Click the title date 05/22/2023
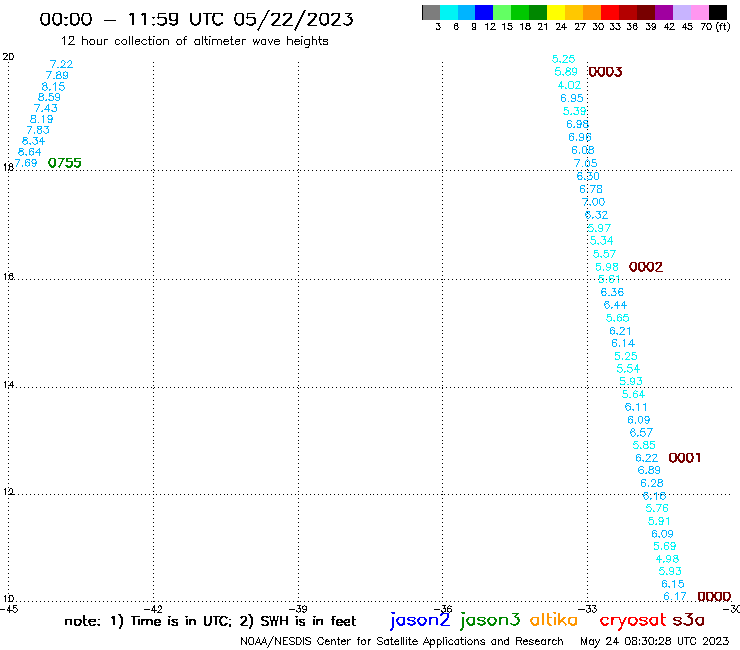Viewport: 740px width, 650px height. [x=294, y=19]
